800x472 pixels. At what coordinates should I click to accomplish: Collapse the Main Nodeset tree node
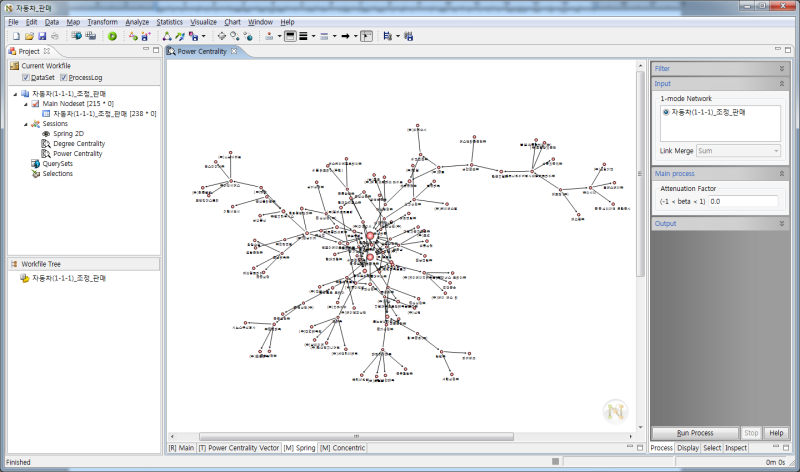coord(26,104)
